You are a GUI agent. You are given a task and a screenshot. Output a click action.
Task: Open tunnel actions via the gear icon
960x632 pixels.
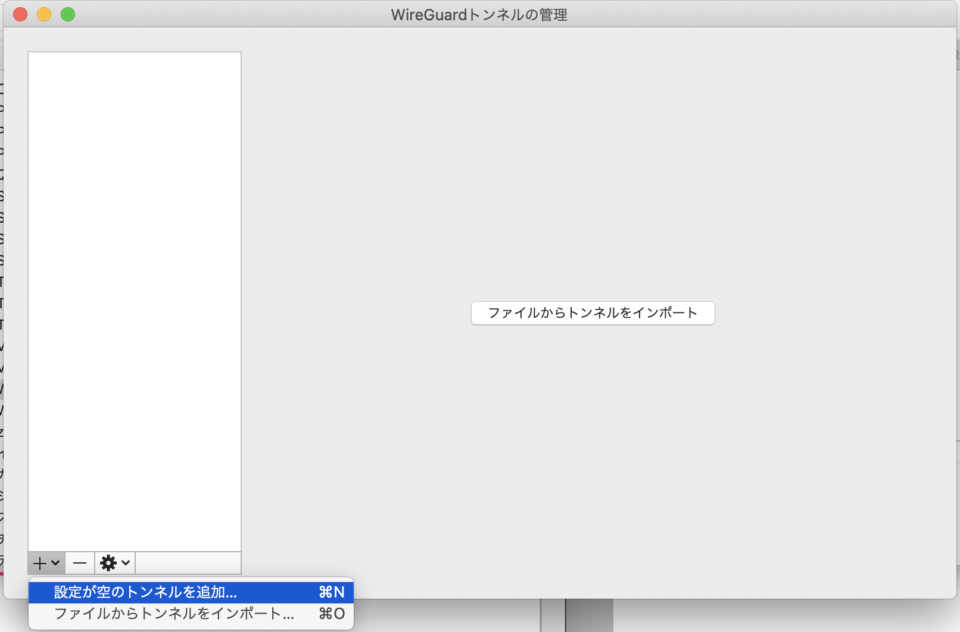(108, 562)
